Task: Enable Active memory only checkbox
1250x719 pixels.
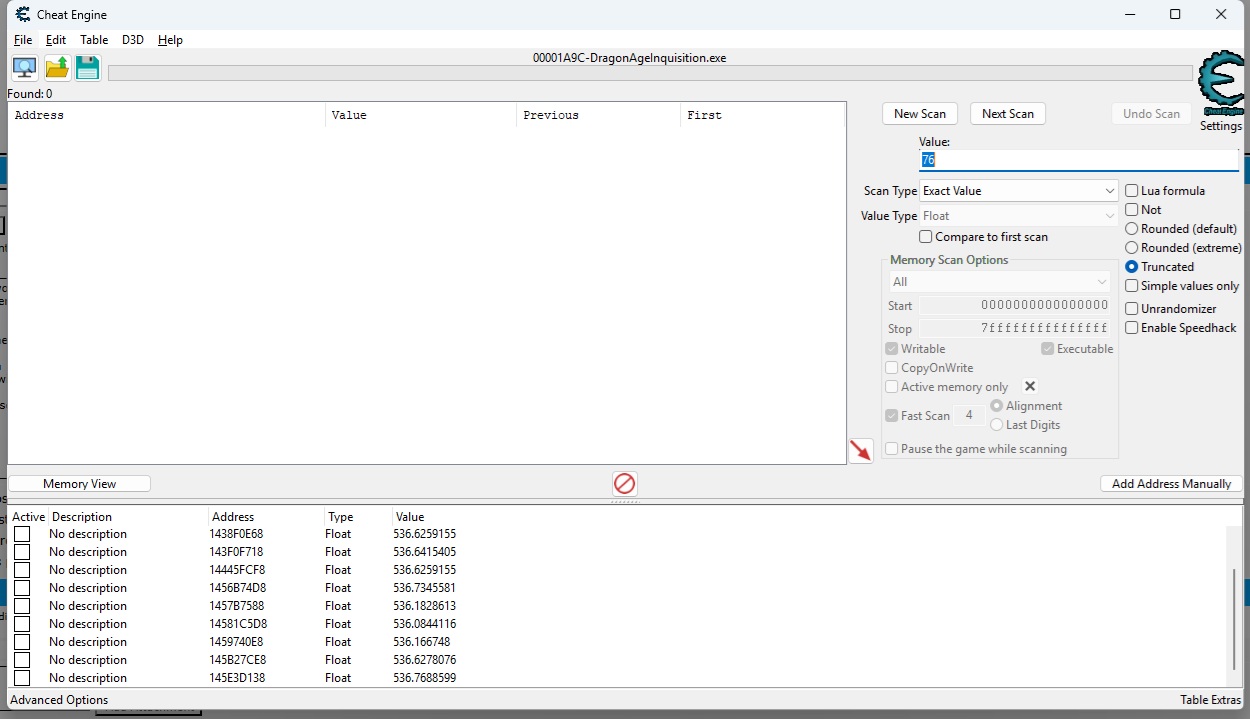Action: coord(892,387)
